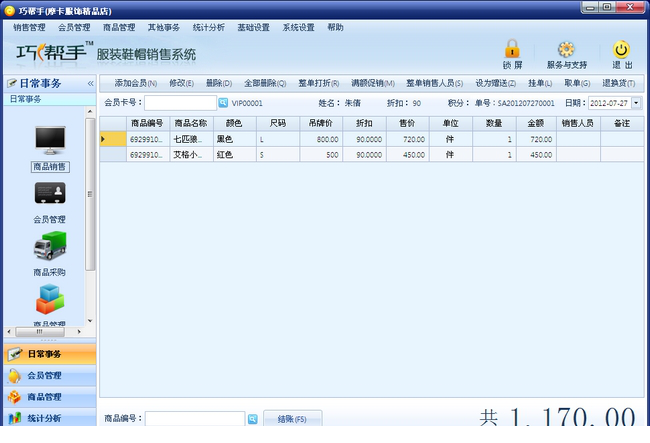The width and height of the screenshot is (650, 443).
Task: Open 系统设置 menu
Action: 298,27
